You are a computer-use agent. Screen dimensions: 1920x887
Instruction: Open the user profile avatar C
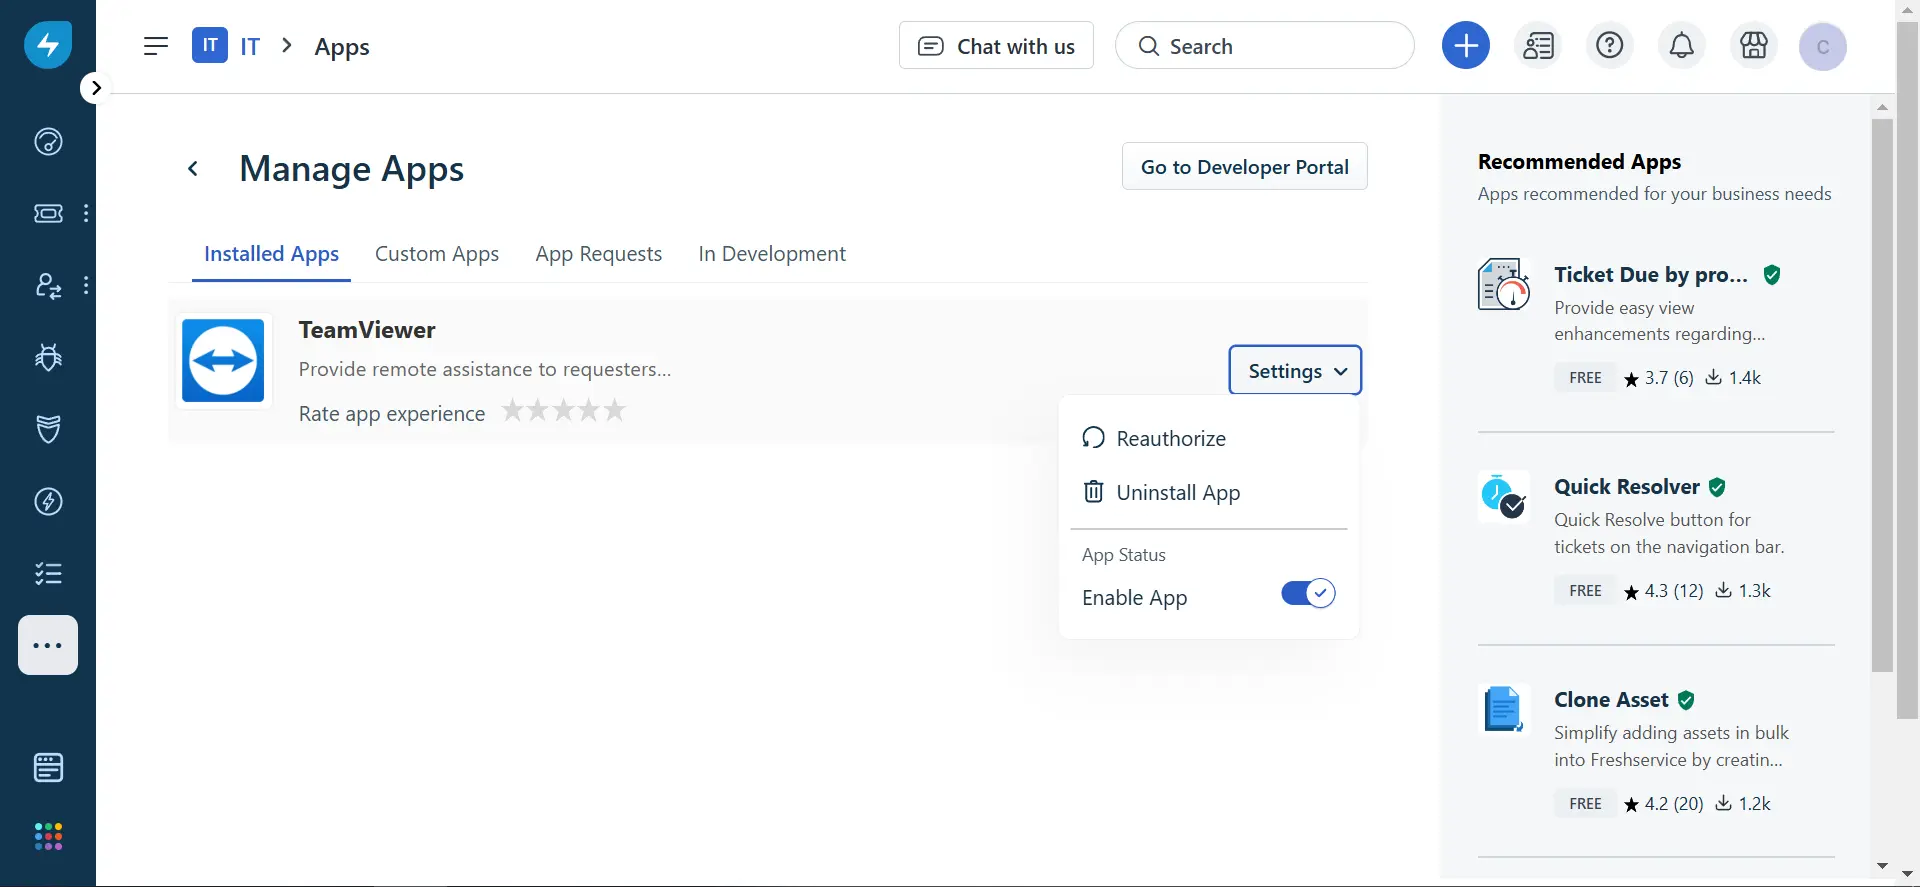pos(1823,47)
